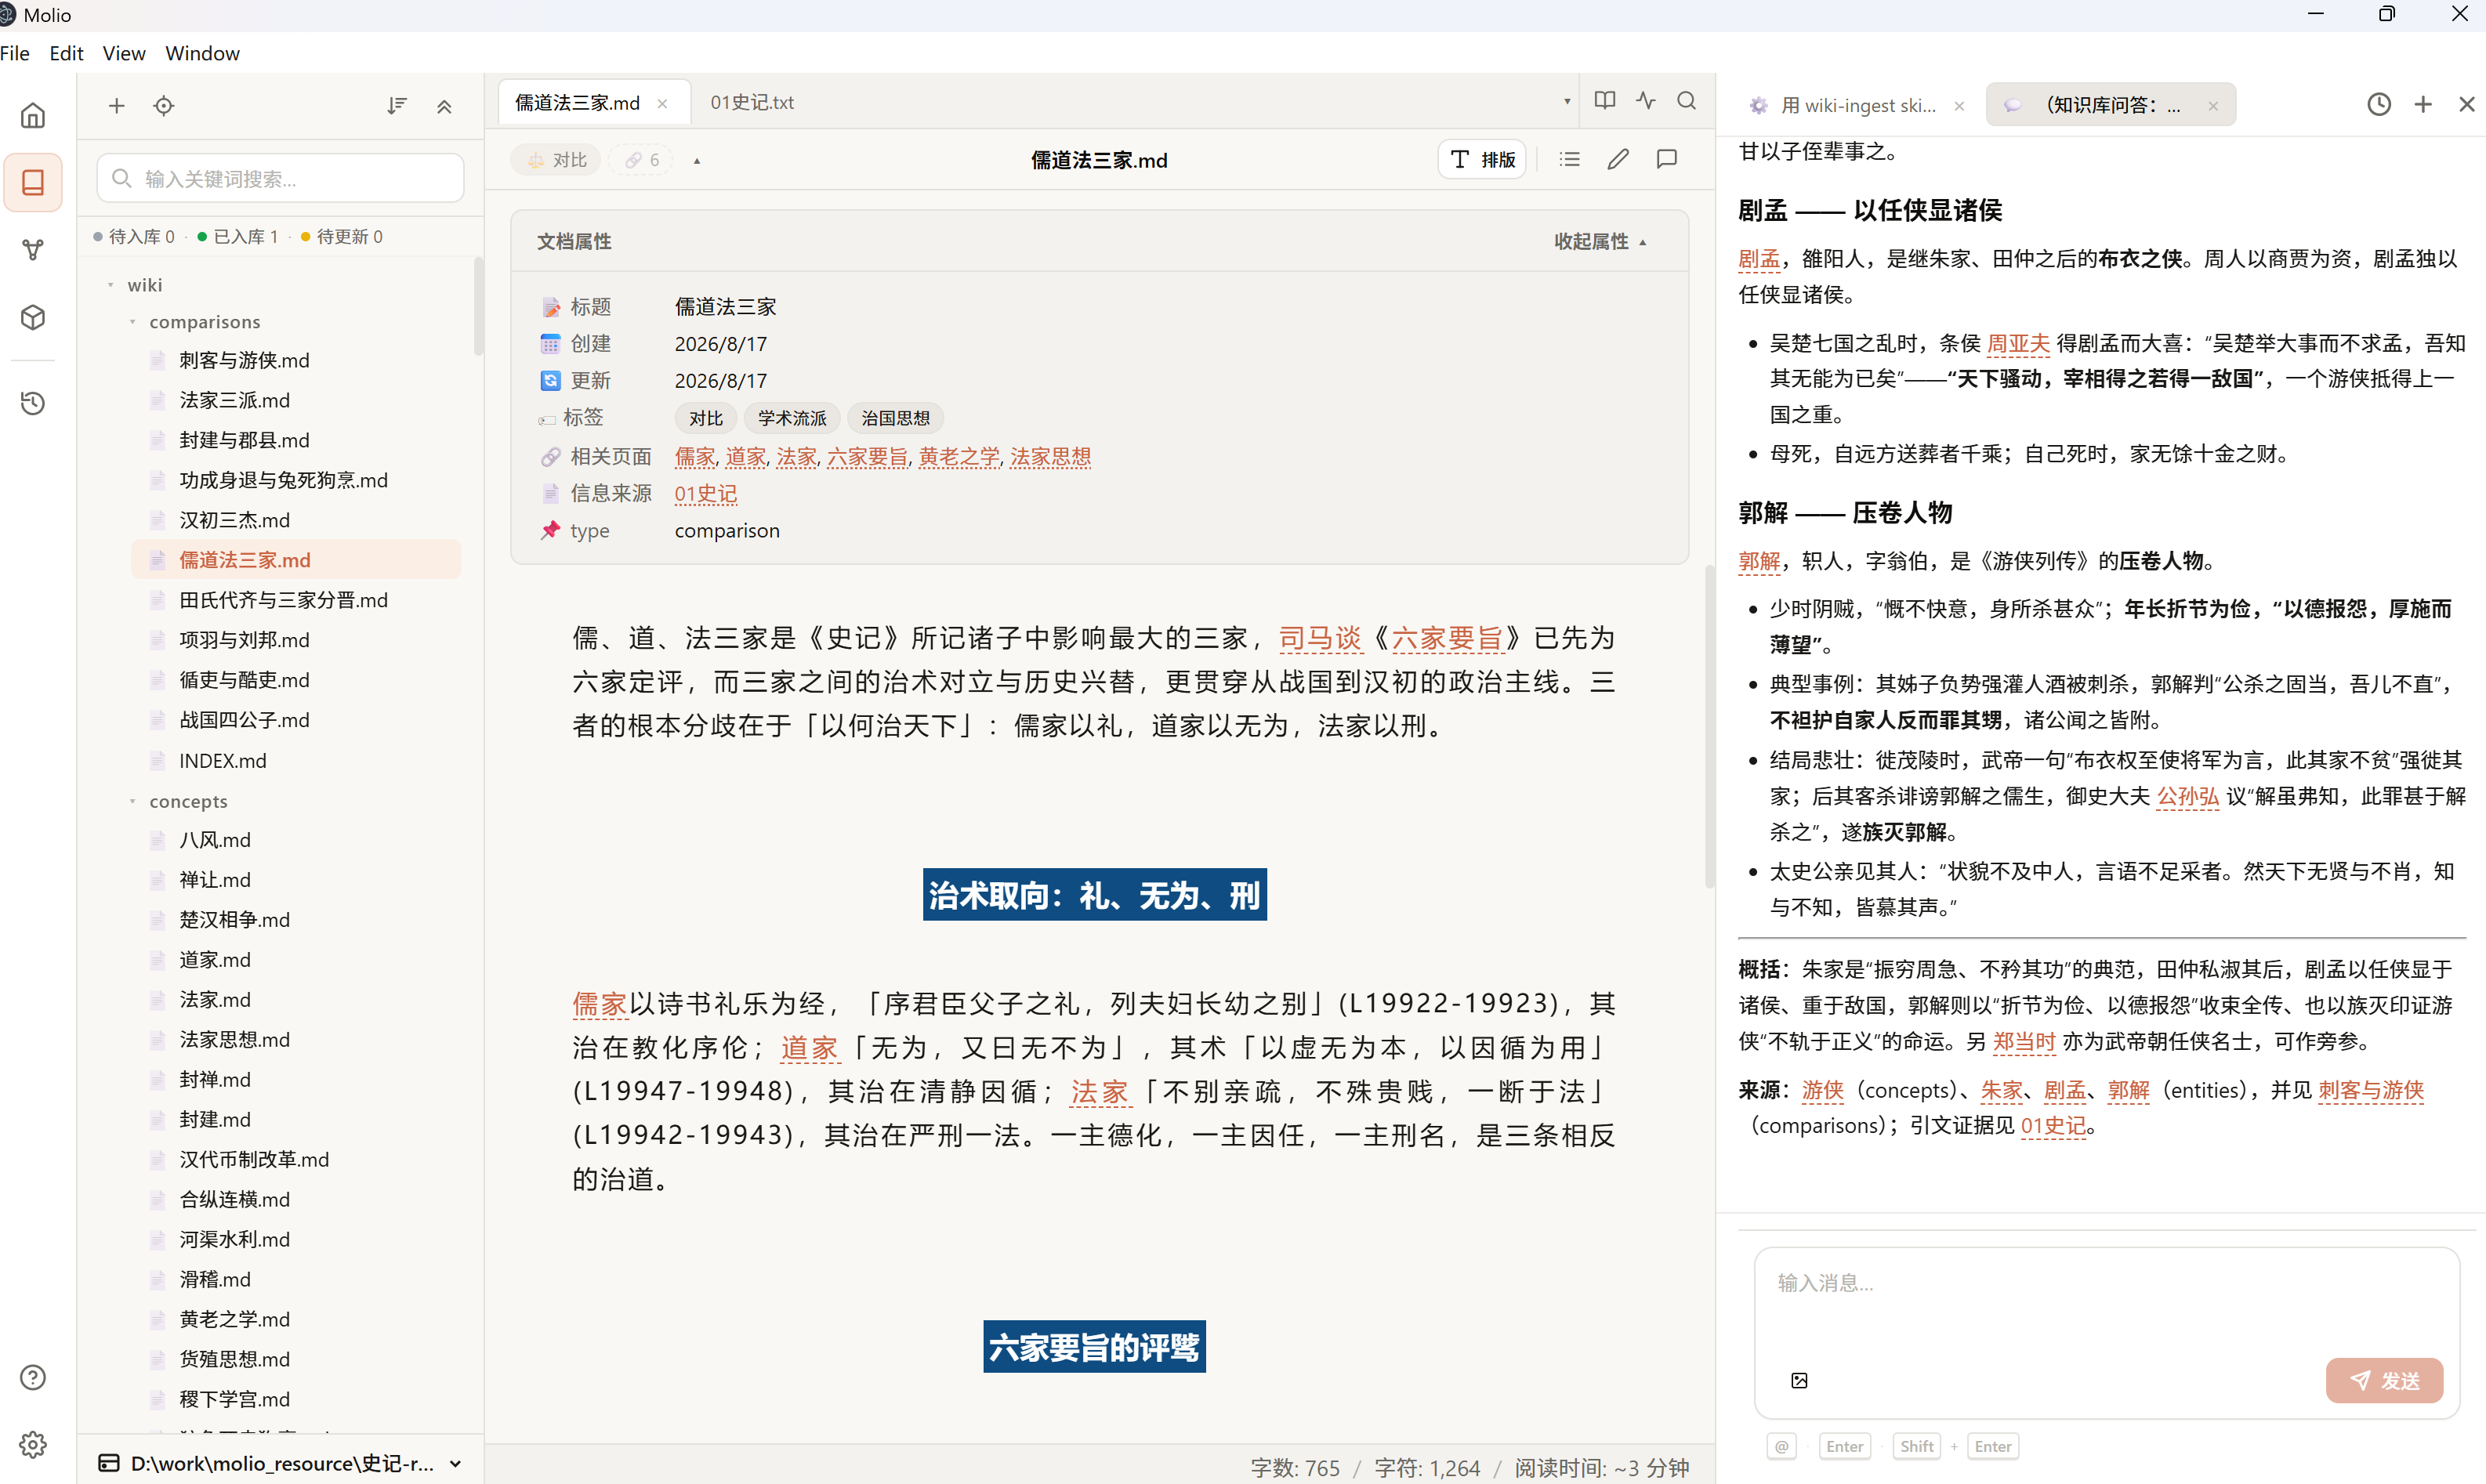Open chat history clock icon
The image size is (2486, 1484).
point(2379,104)
